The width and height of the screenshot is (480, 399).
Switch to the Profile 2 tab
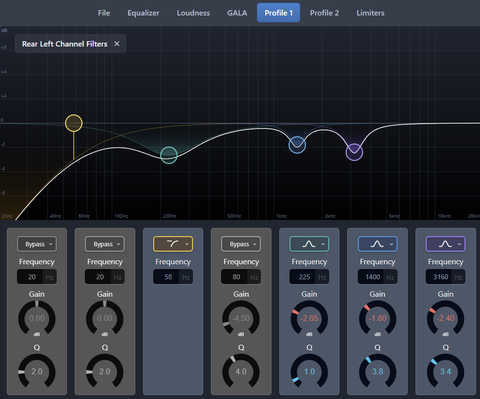(324, 13)
